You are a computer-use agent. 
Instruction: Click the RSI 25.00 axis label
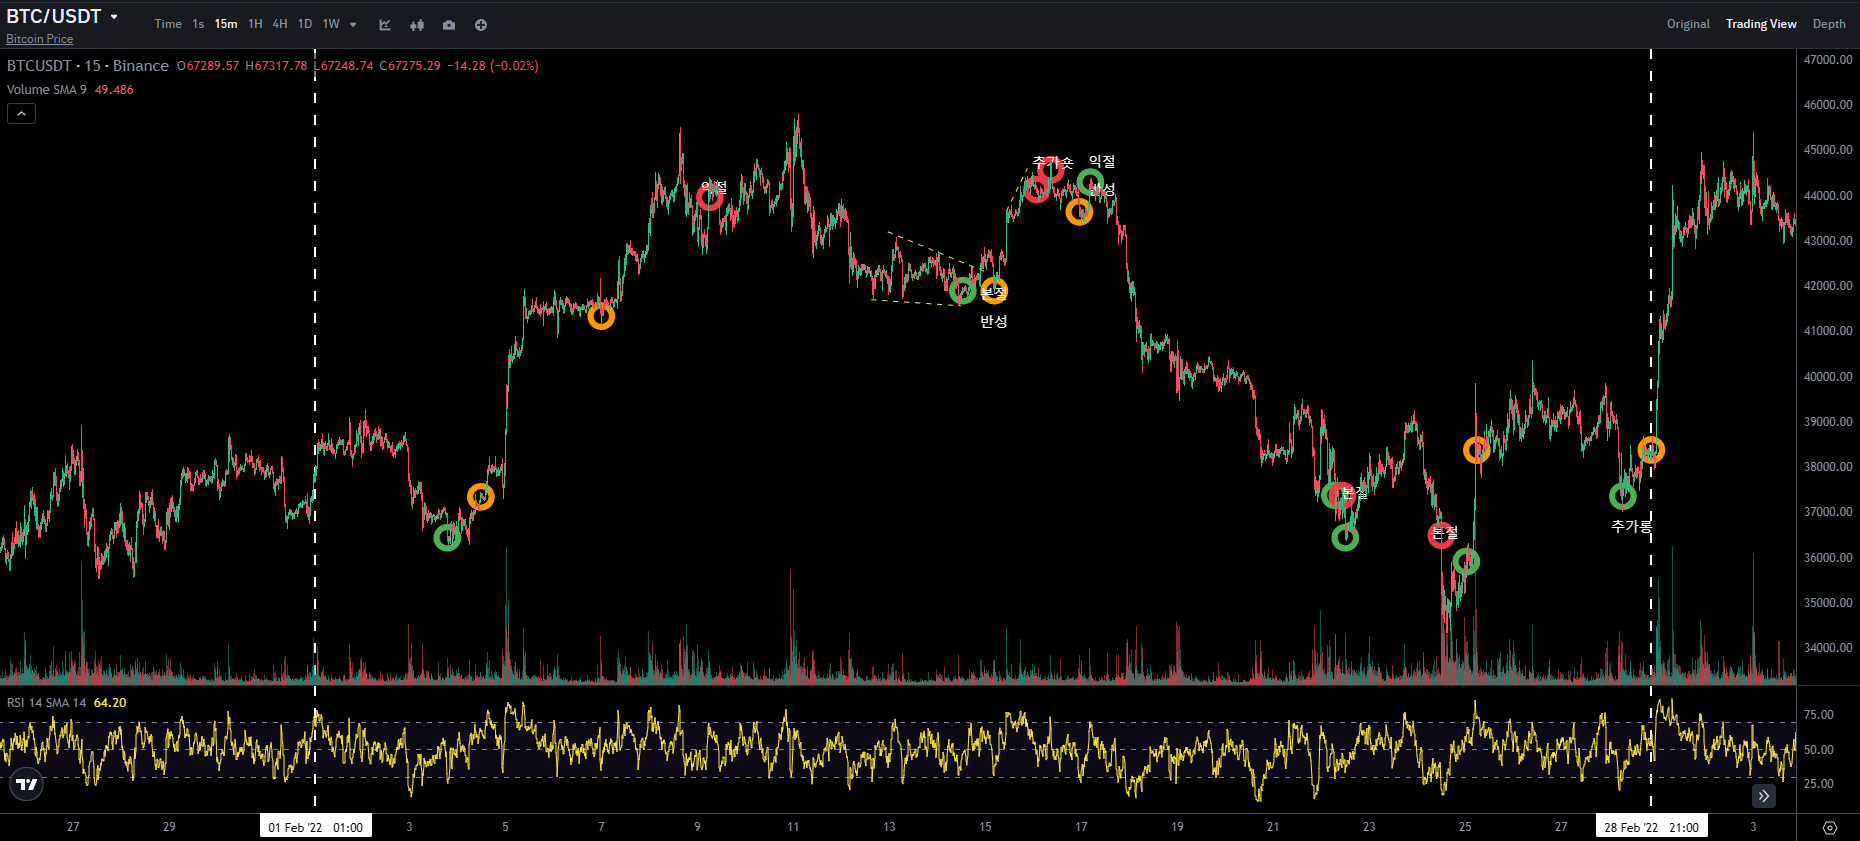(x=1818, y=784)
